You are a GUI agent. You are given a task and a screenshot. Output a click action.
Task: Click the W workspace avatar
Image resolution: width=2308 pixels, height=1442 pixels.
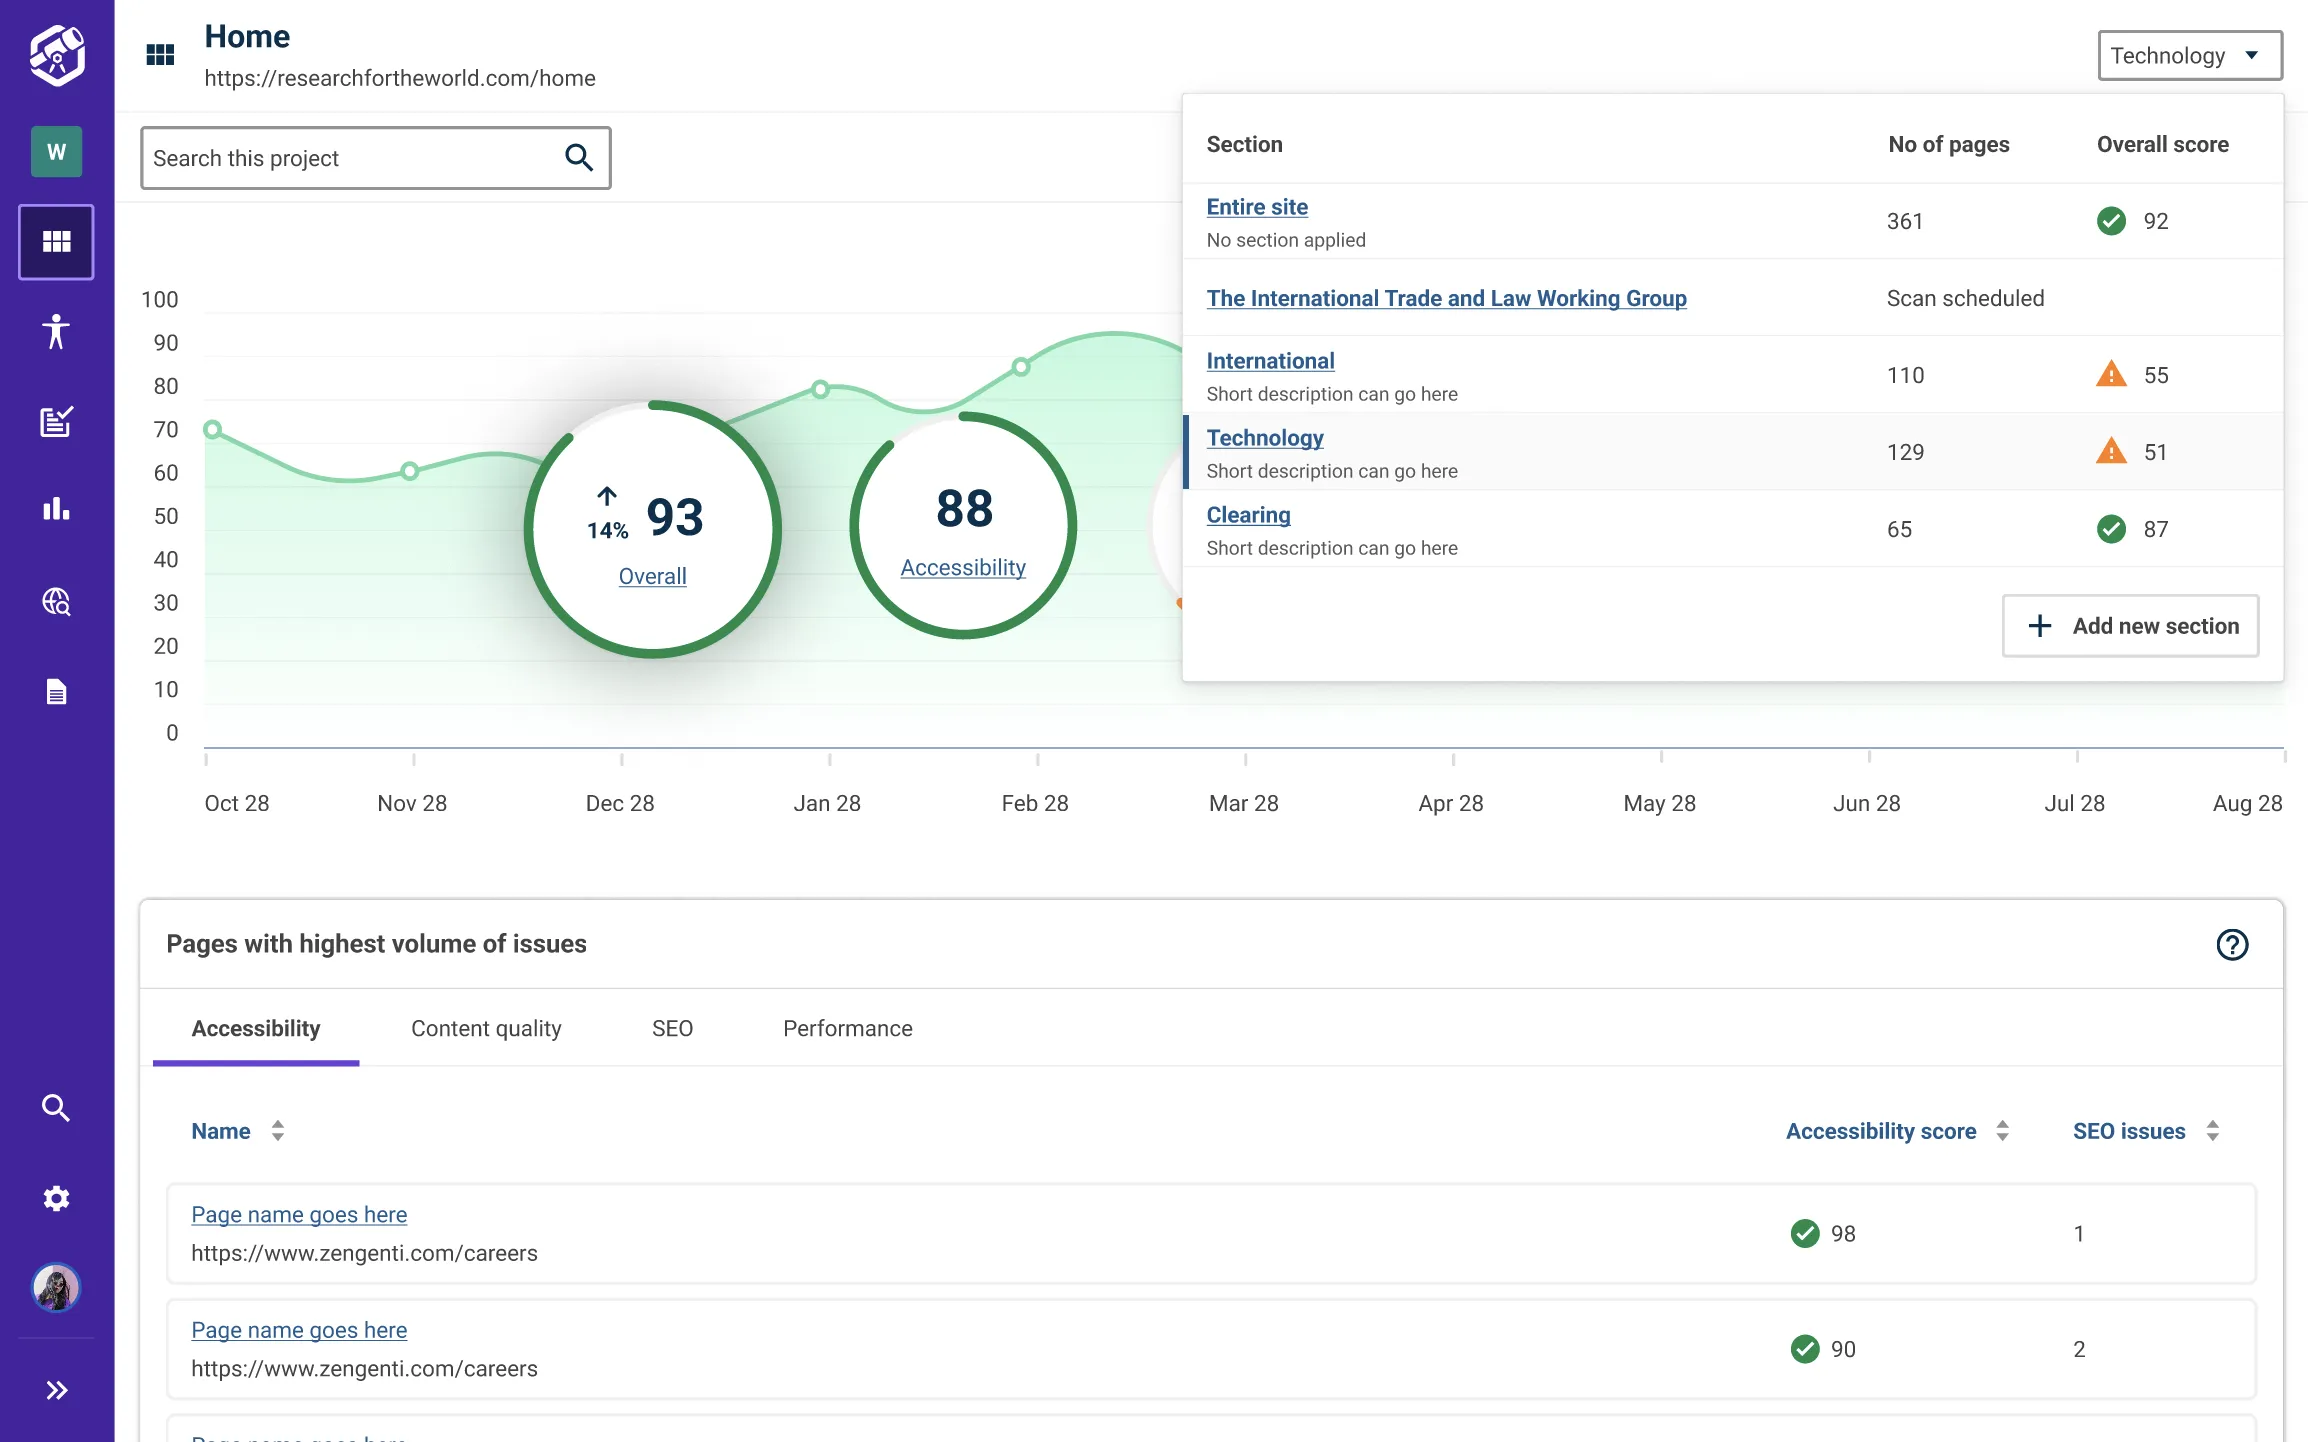(56, 151)
